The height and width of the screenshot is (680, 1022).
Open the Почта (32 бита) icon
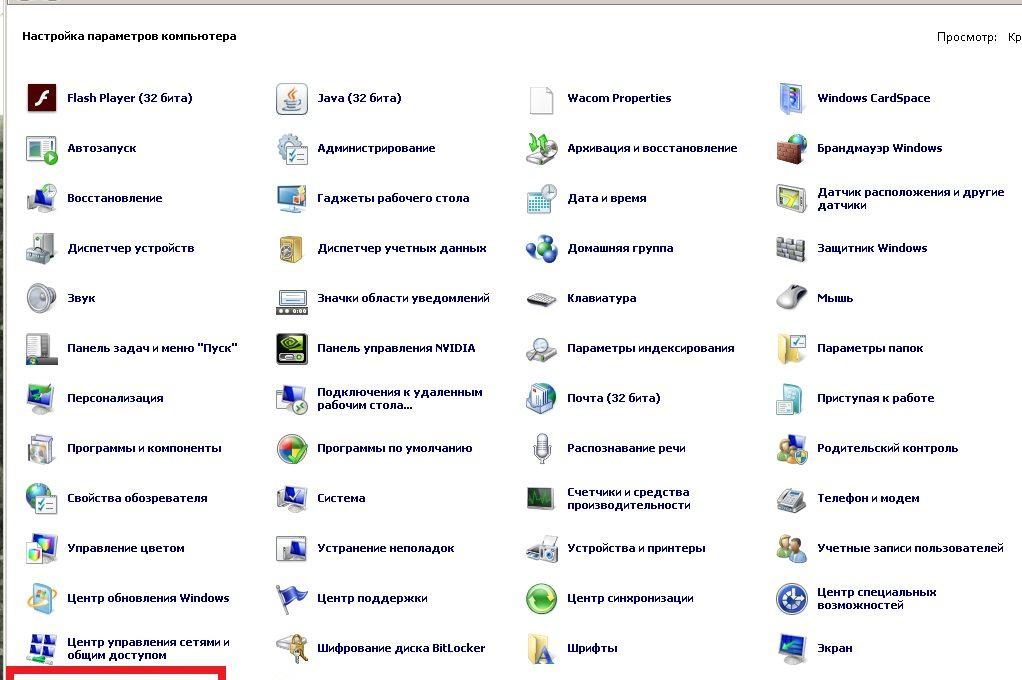(x=542, y=398)
